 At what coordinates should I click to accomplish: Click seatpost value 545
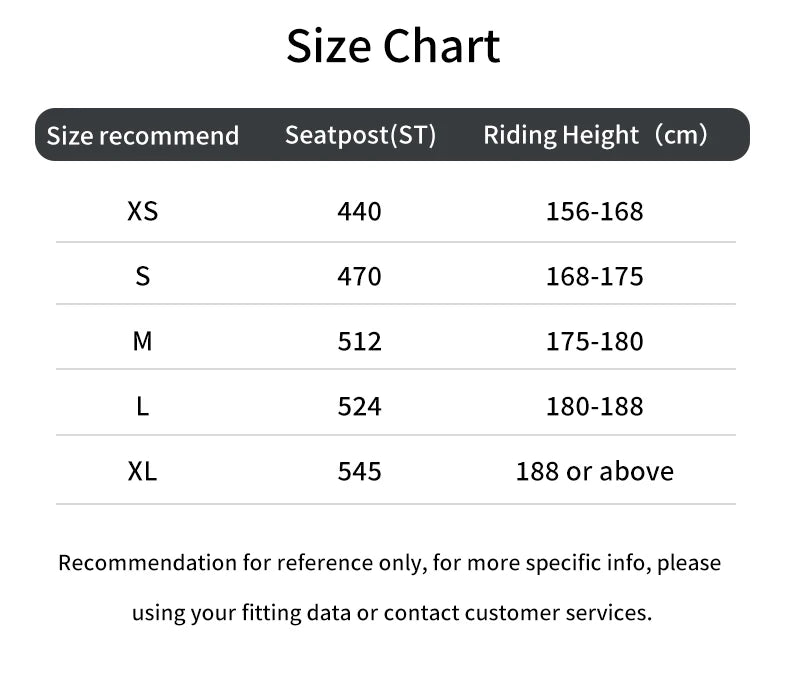click(360, 471)
